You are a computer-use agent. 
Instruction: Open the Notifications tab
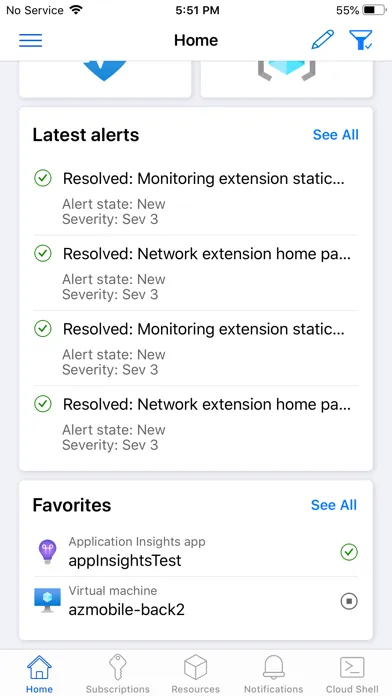pos(273,674)
